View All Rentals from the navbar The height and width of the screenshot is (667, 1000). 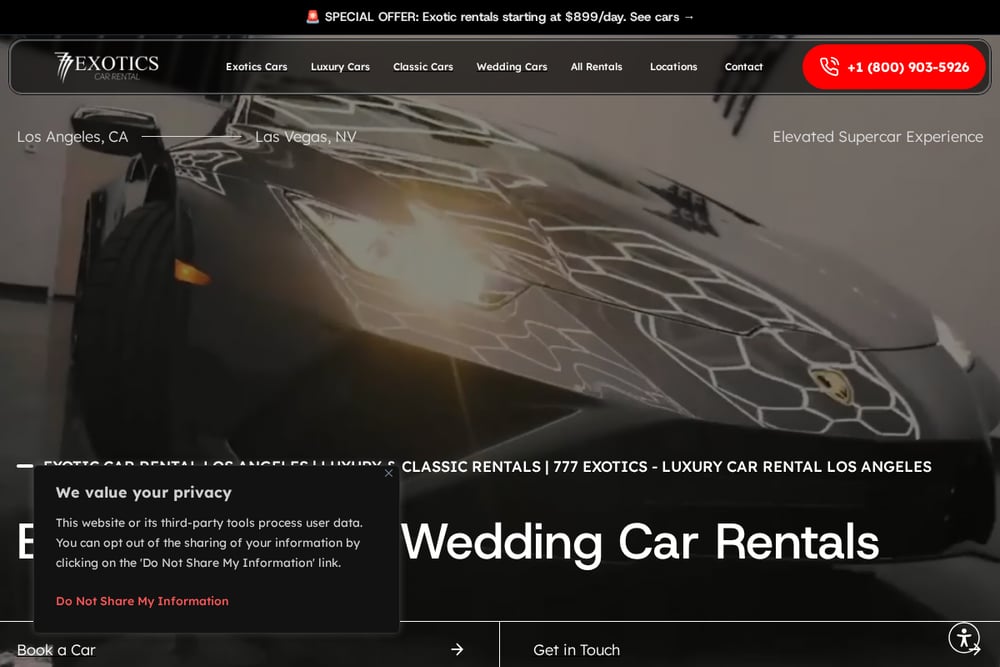click(596, 66)
